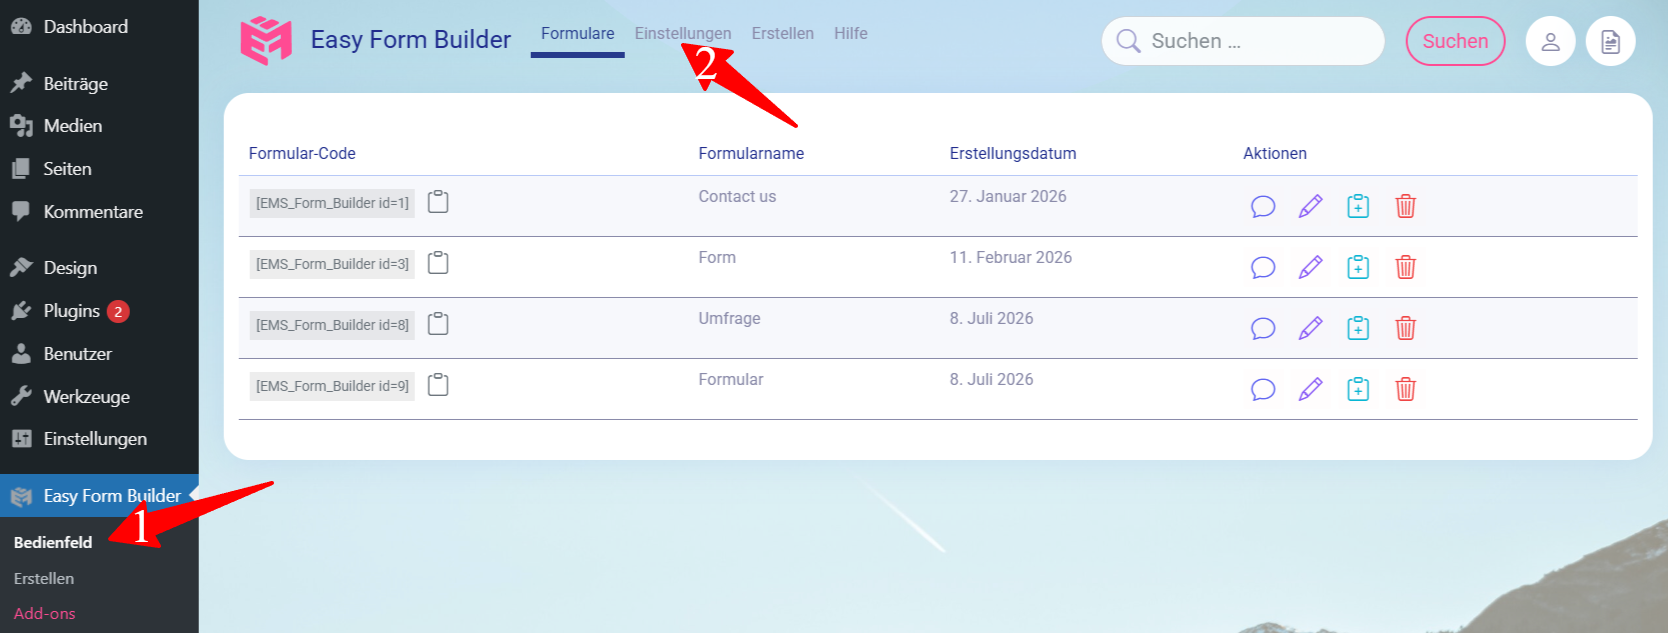This screenshot has height=633, width=1668.
Task: Select the [EMS_Form_Builder id=1] shortcode text
Action: coord(332,203)
